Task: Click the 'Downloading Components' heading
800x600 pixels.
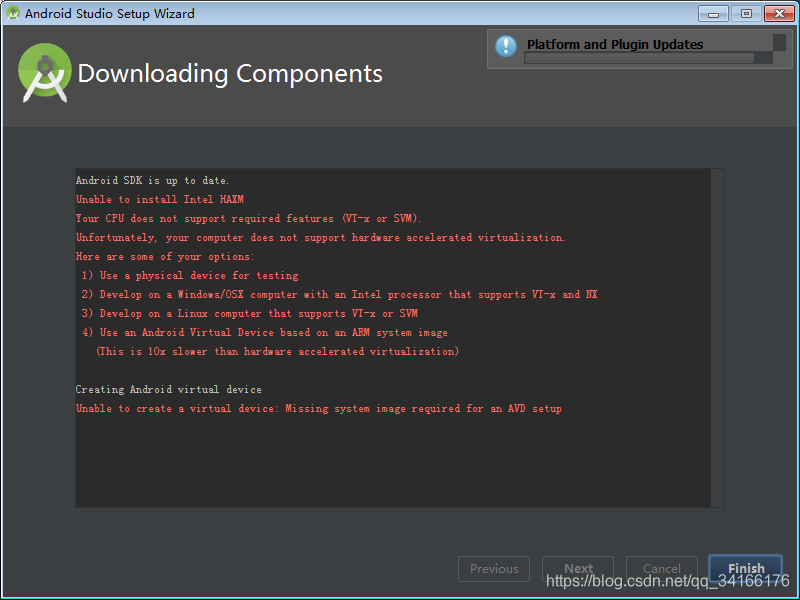Action: 230,73
